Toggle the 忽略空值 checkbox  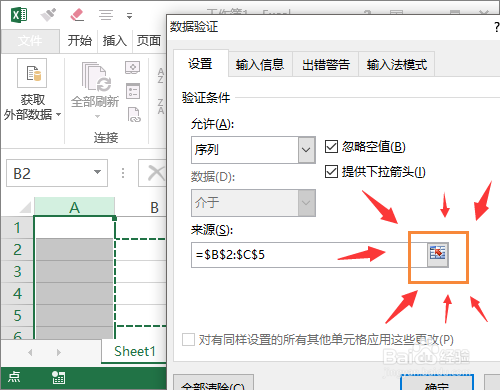pos(331,146)
